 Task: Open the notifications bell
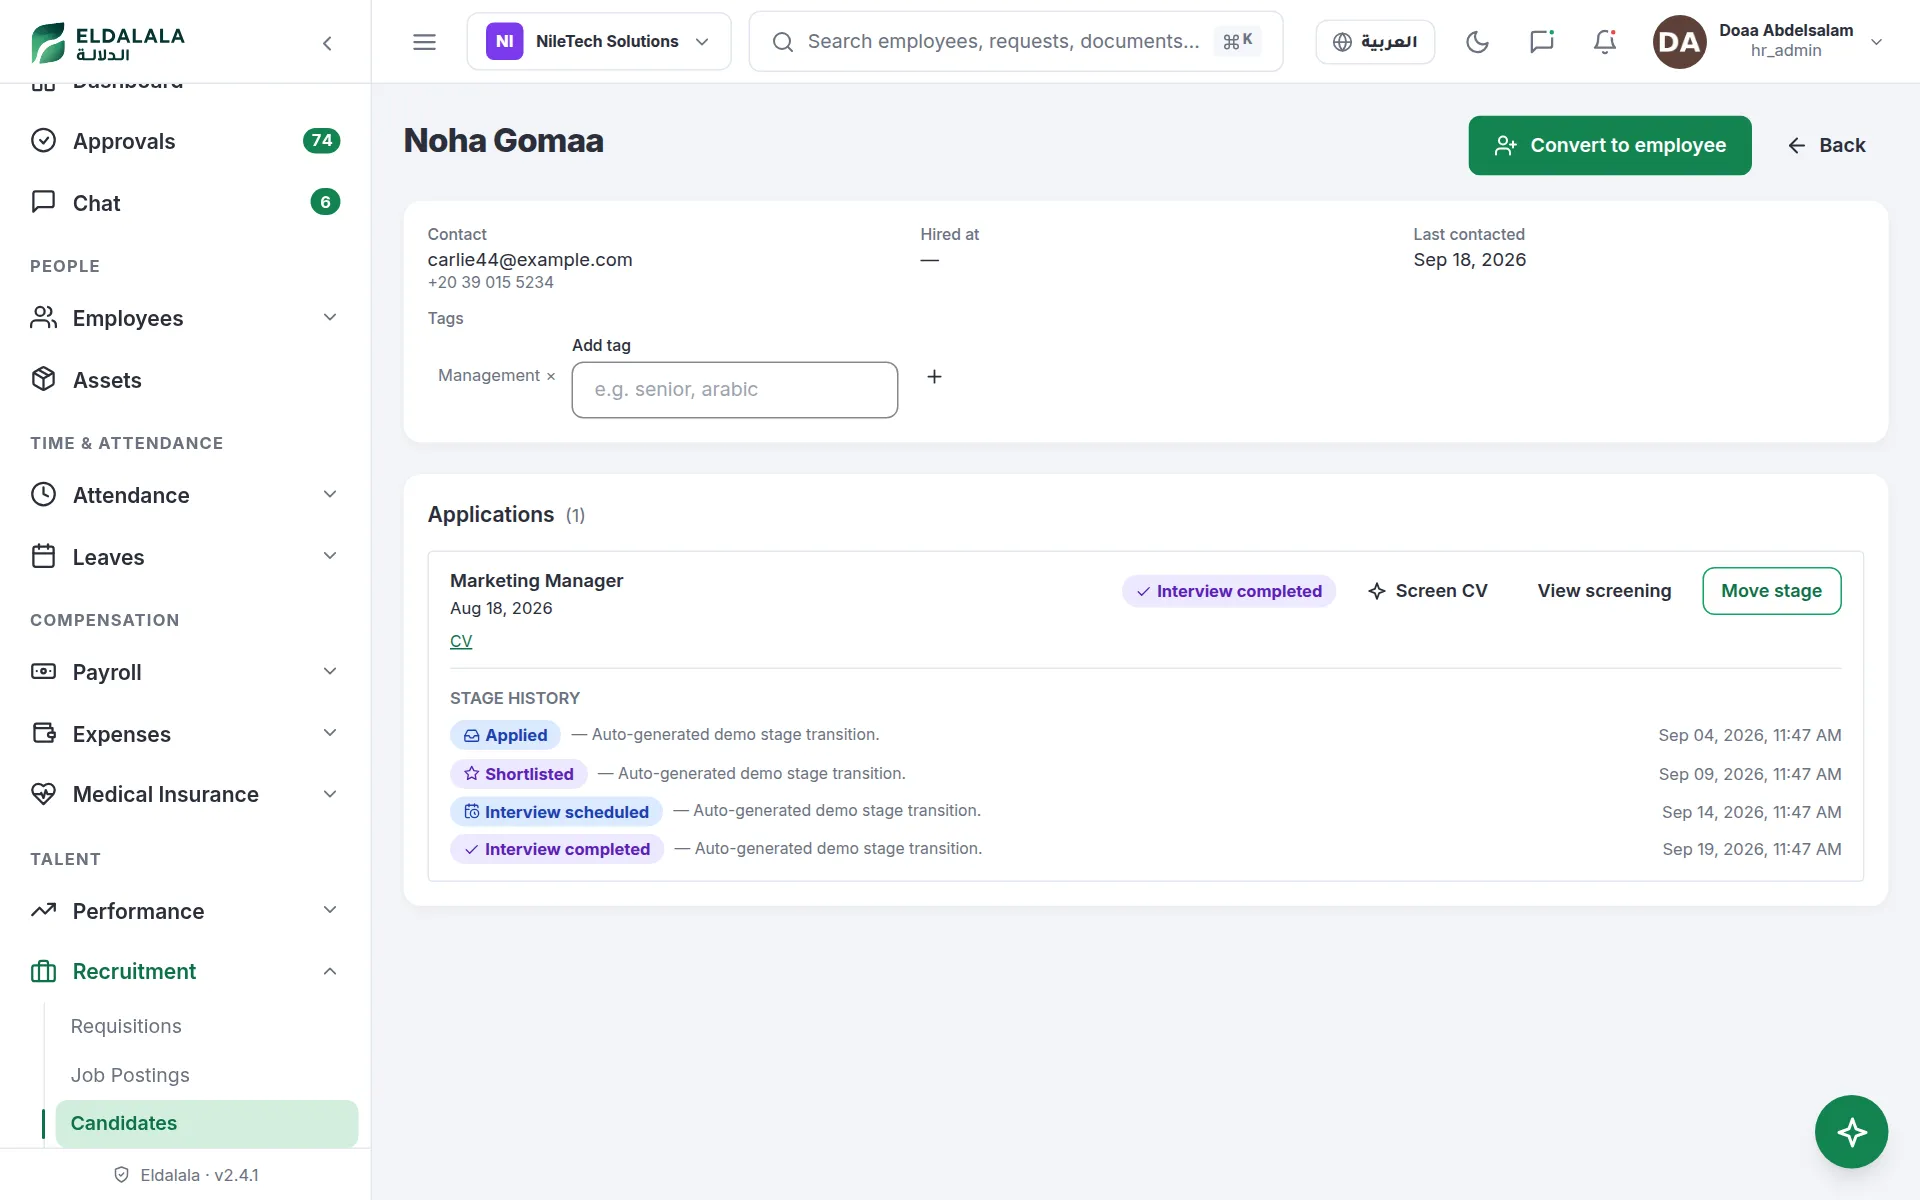[1605, 42]
